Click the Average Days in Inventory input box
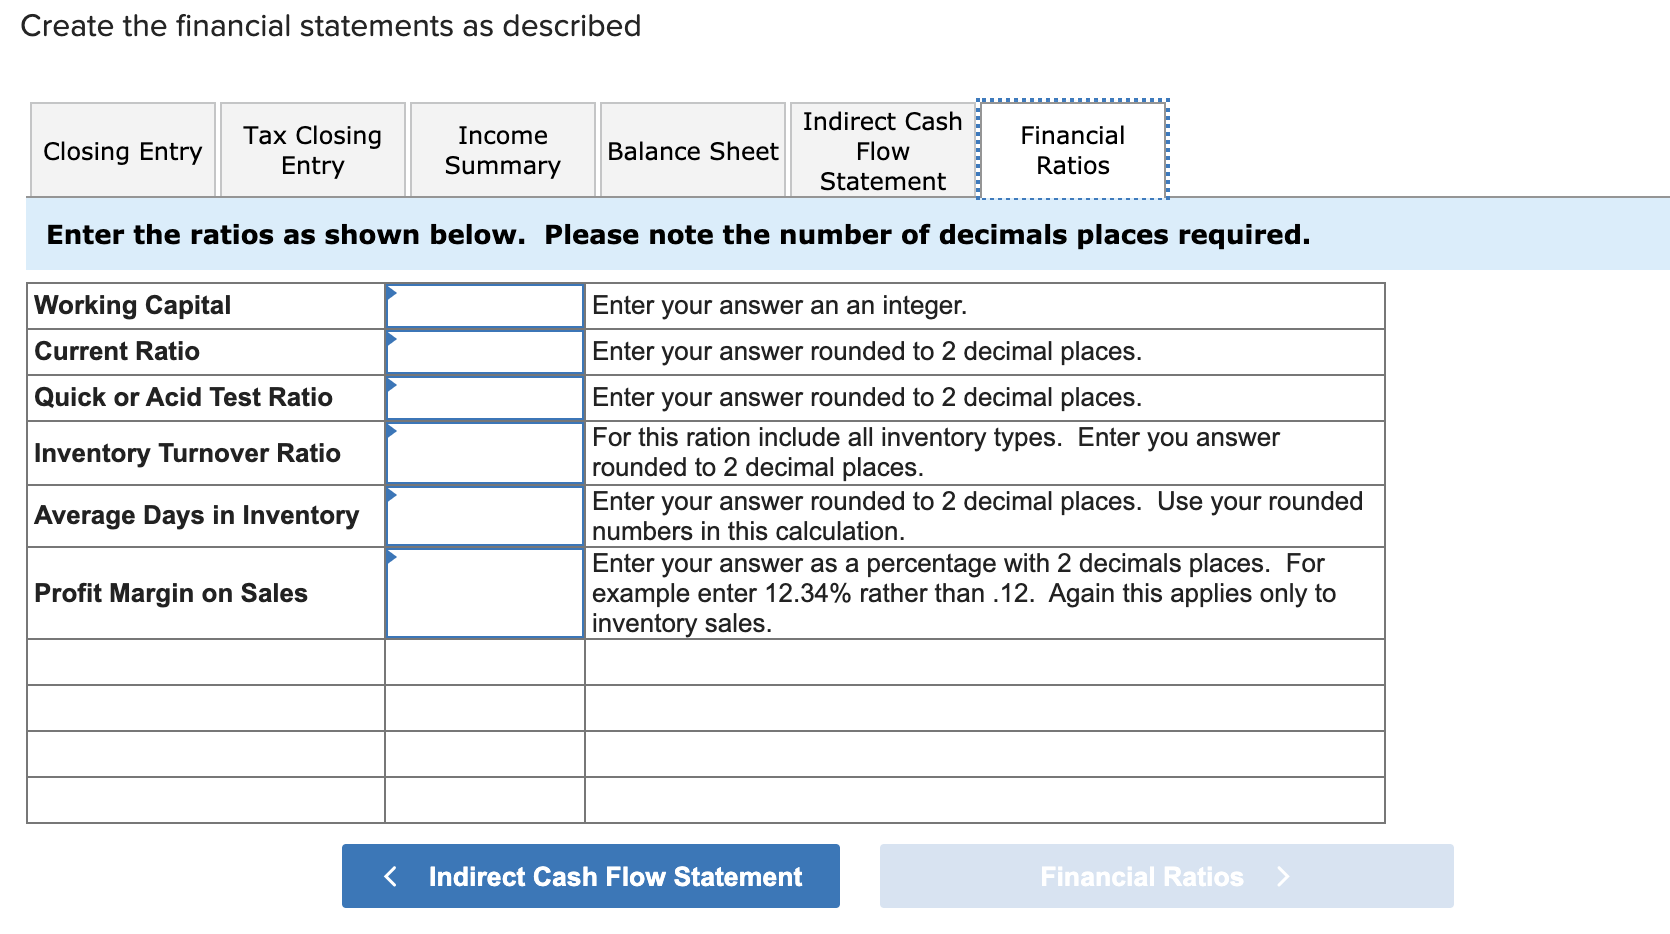Viewport: 1670px width, 934px height. tap(485, 516)
